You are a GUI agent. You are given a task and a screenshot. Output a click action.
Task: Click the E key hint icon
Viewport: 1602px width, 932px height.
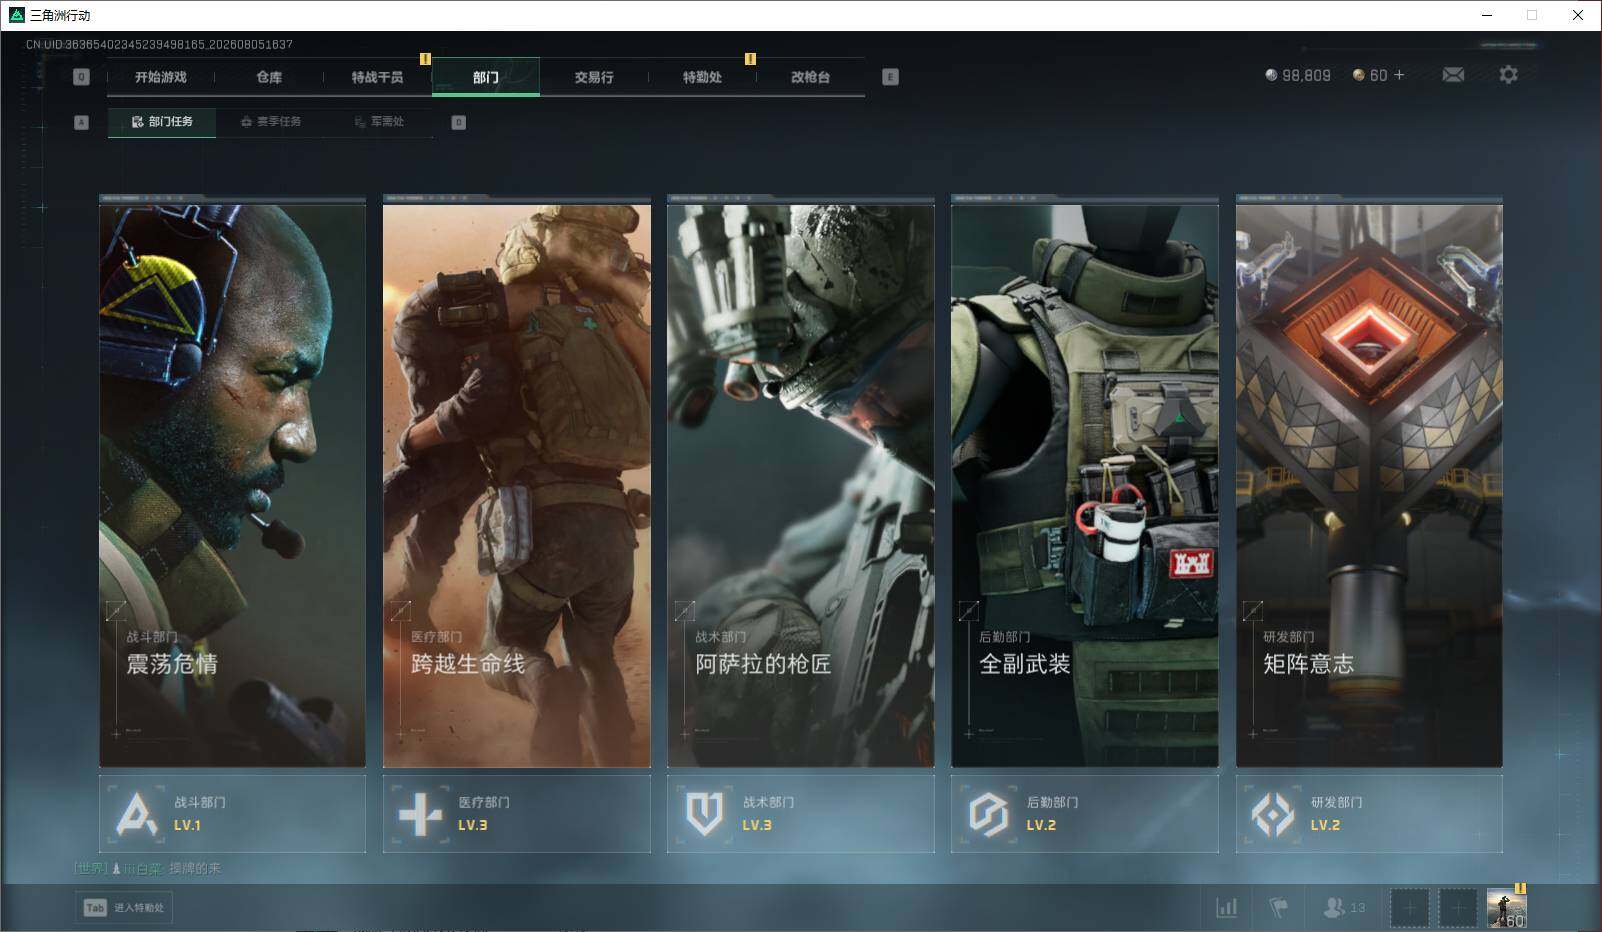click(890, 77)
